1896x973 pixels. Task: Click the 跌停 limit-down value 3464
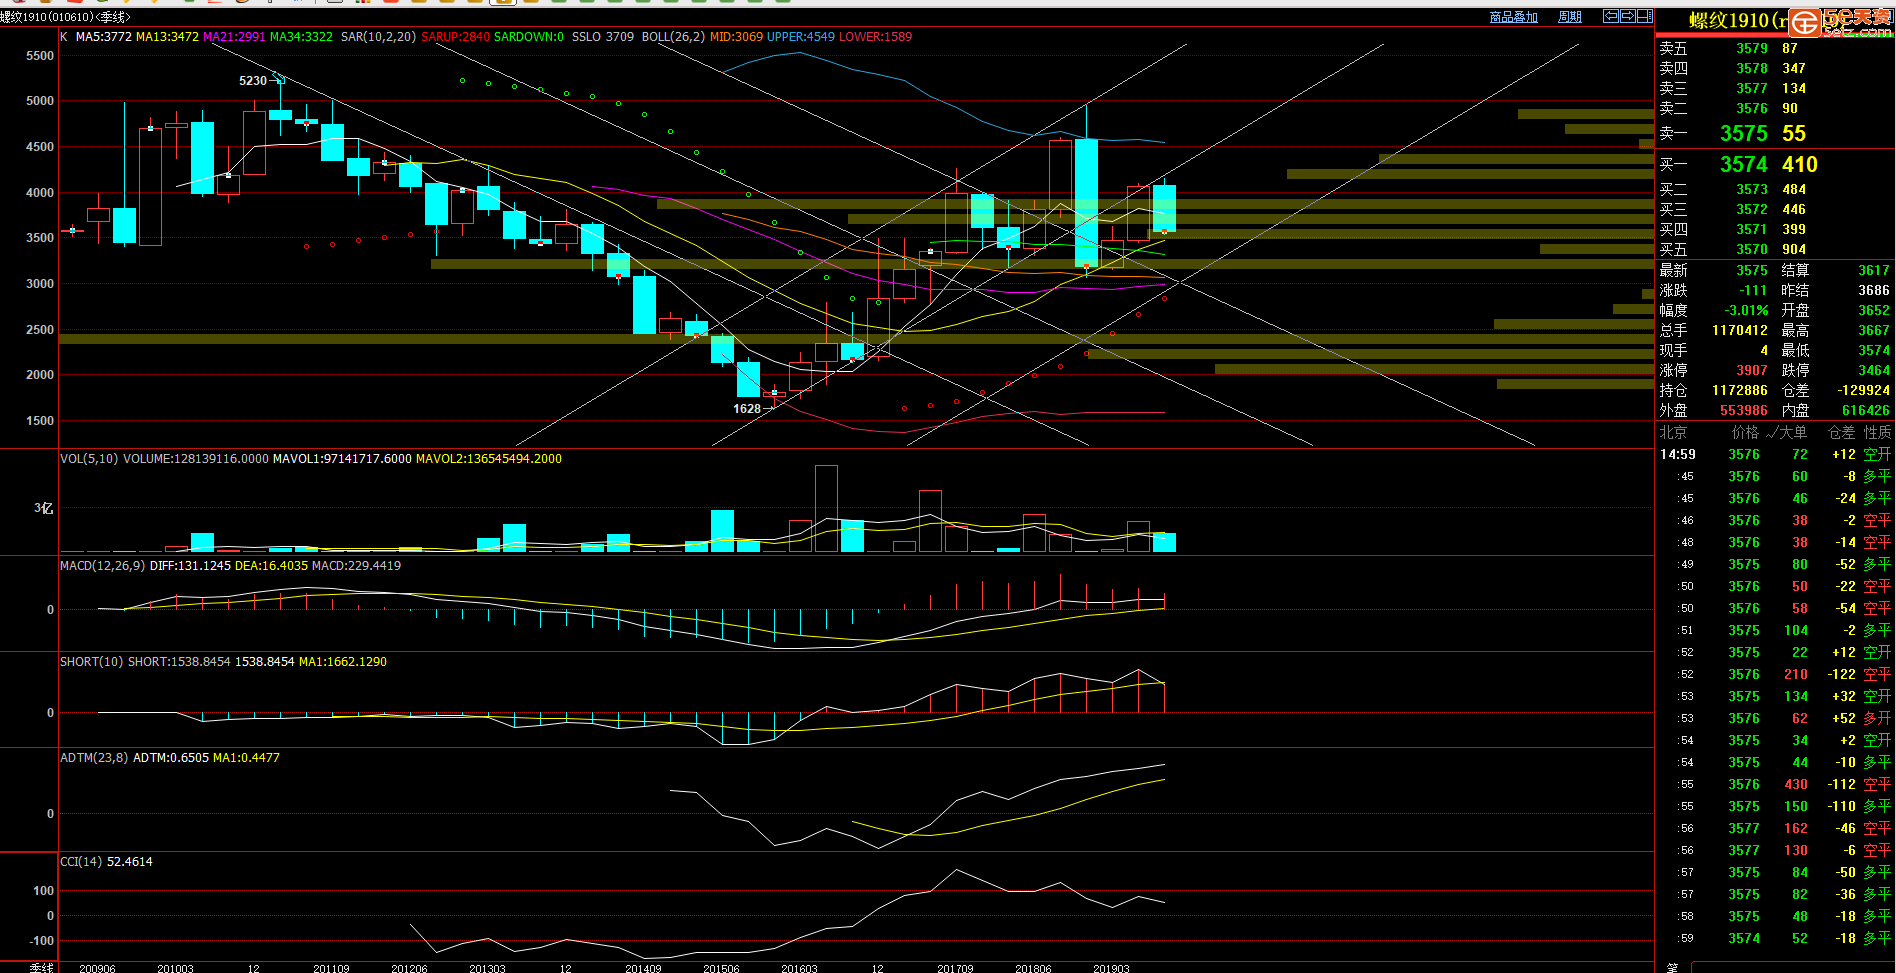[x=1874, y=370]
